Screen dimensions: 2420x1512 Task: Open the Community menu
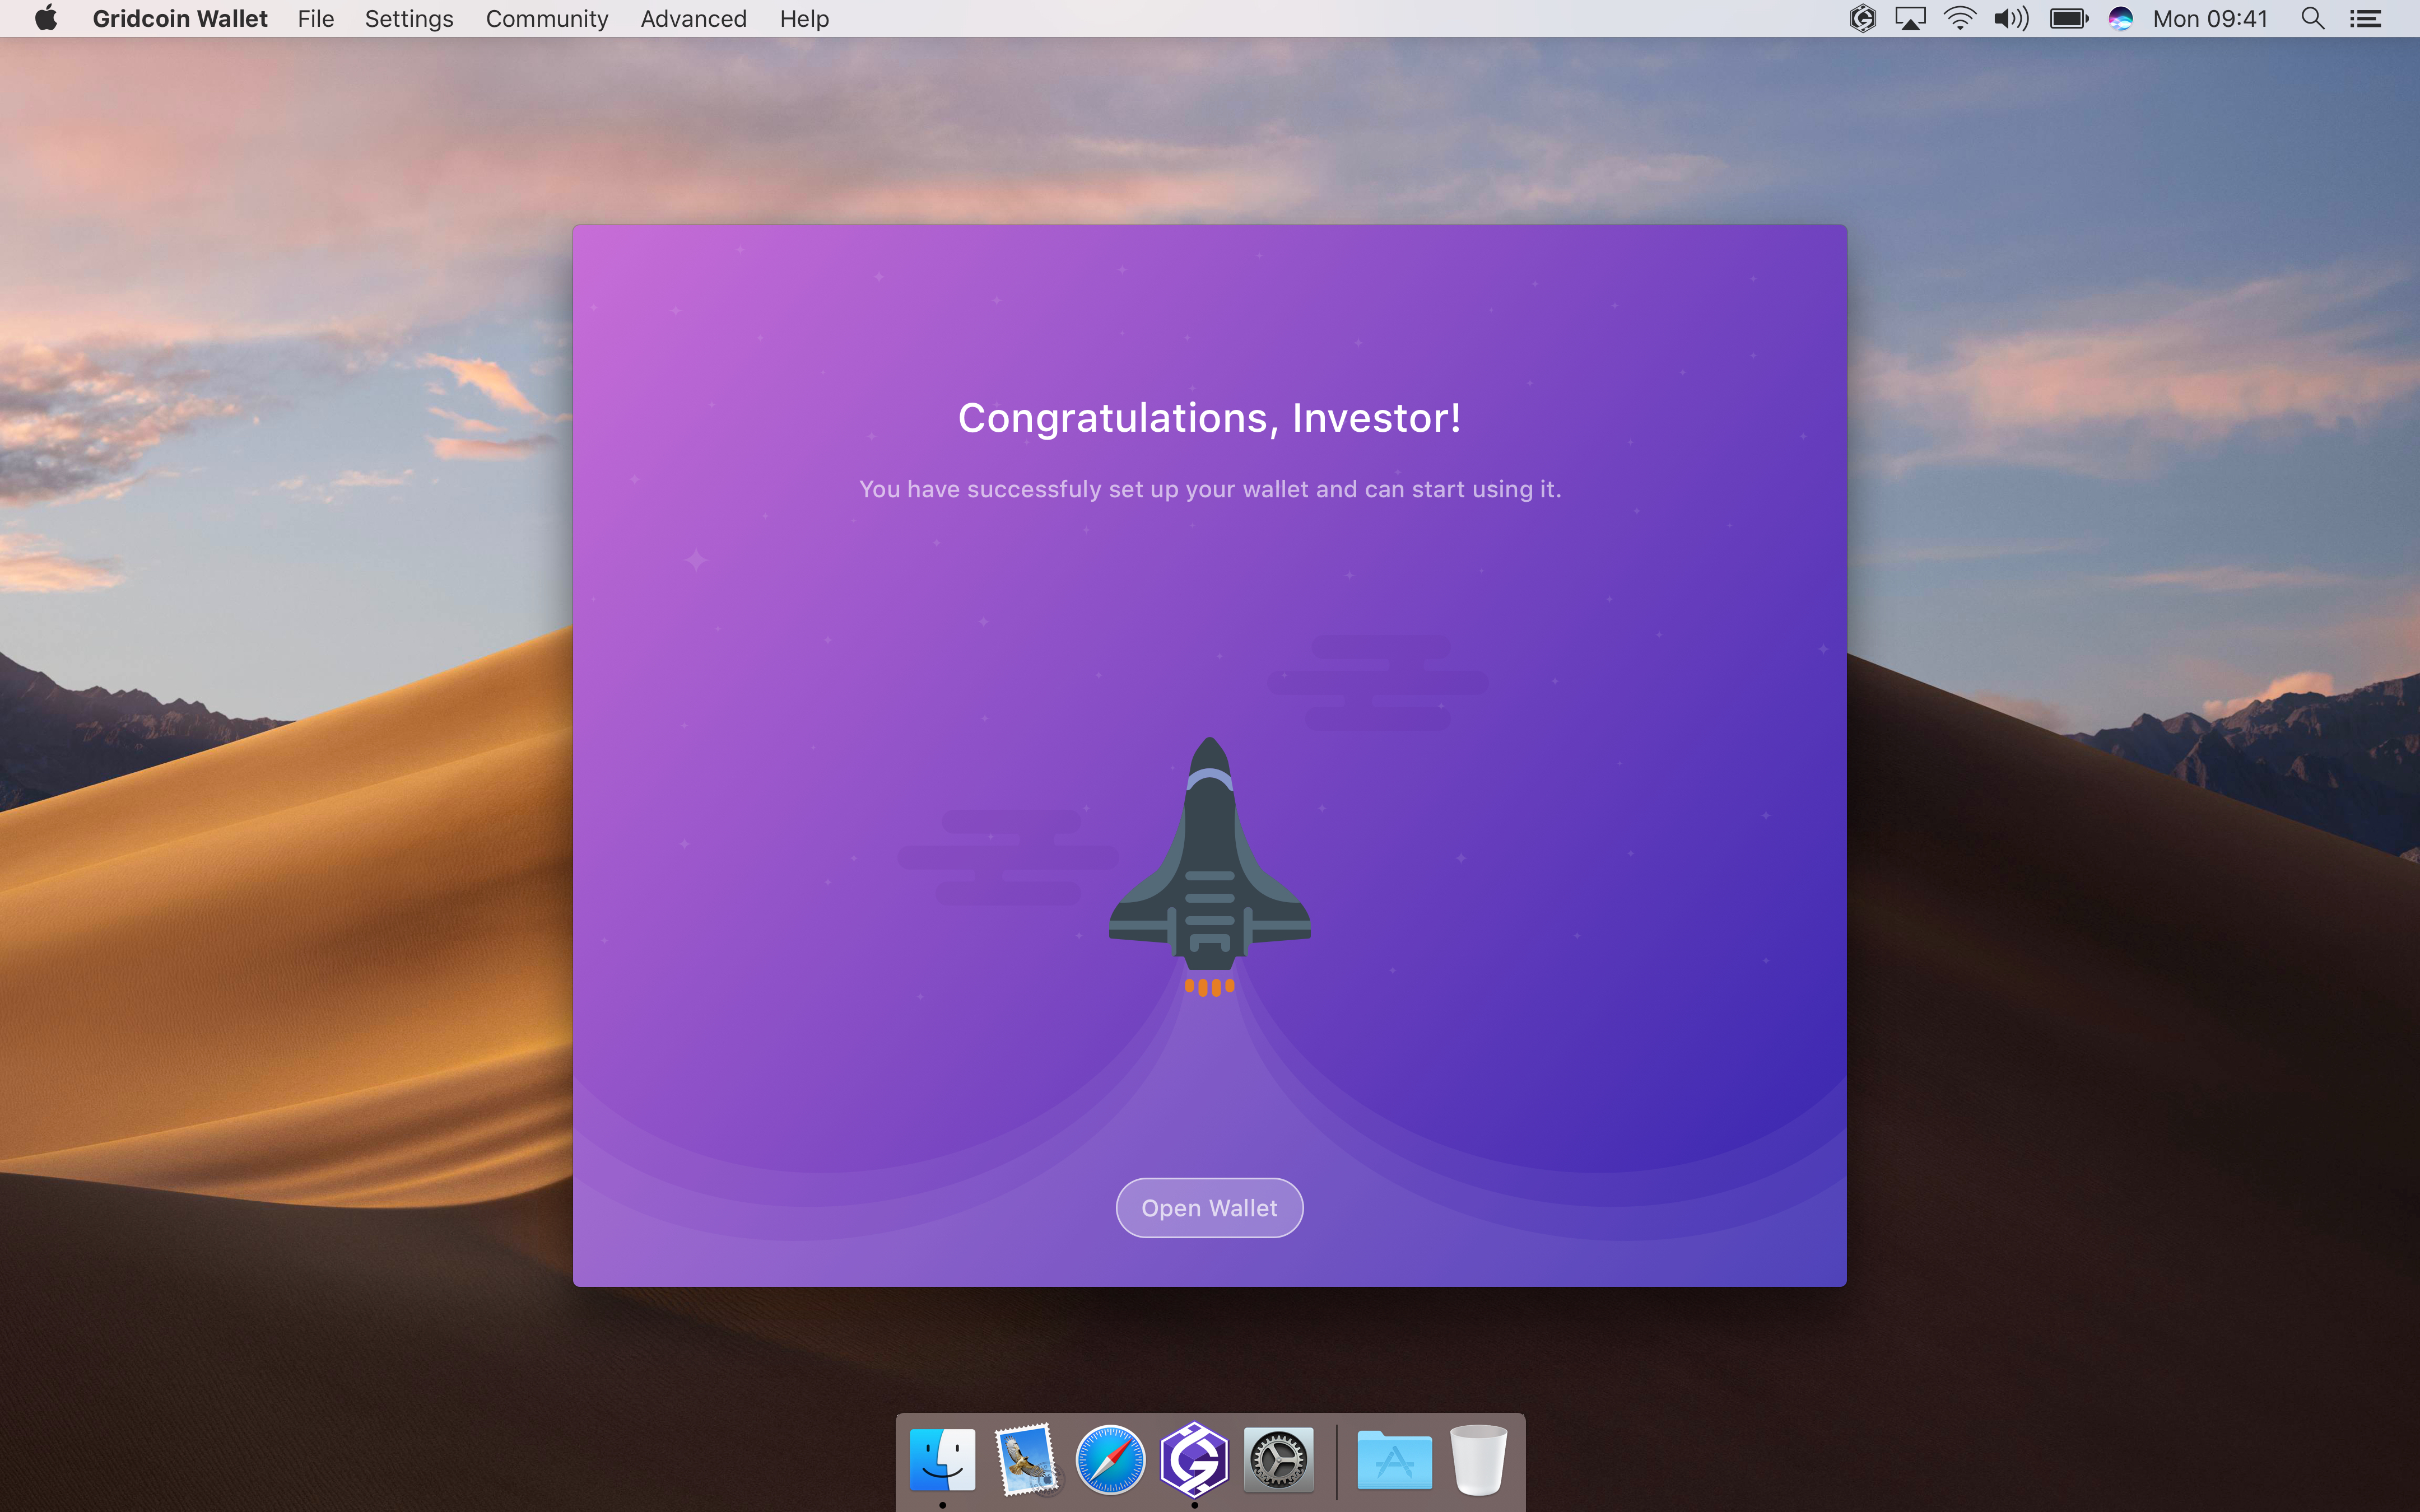click(x=547, y=18)
